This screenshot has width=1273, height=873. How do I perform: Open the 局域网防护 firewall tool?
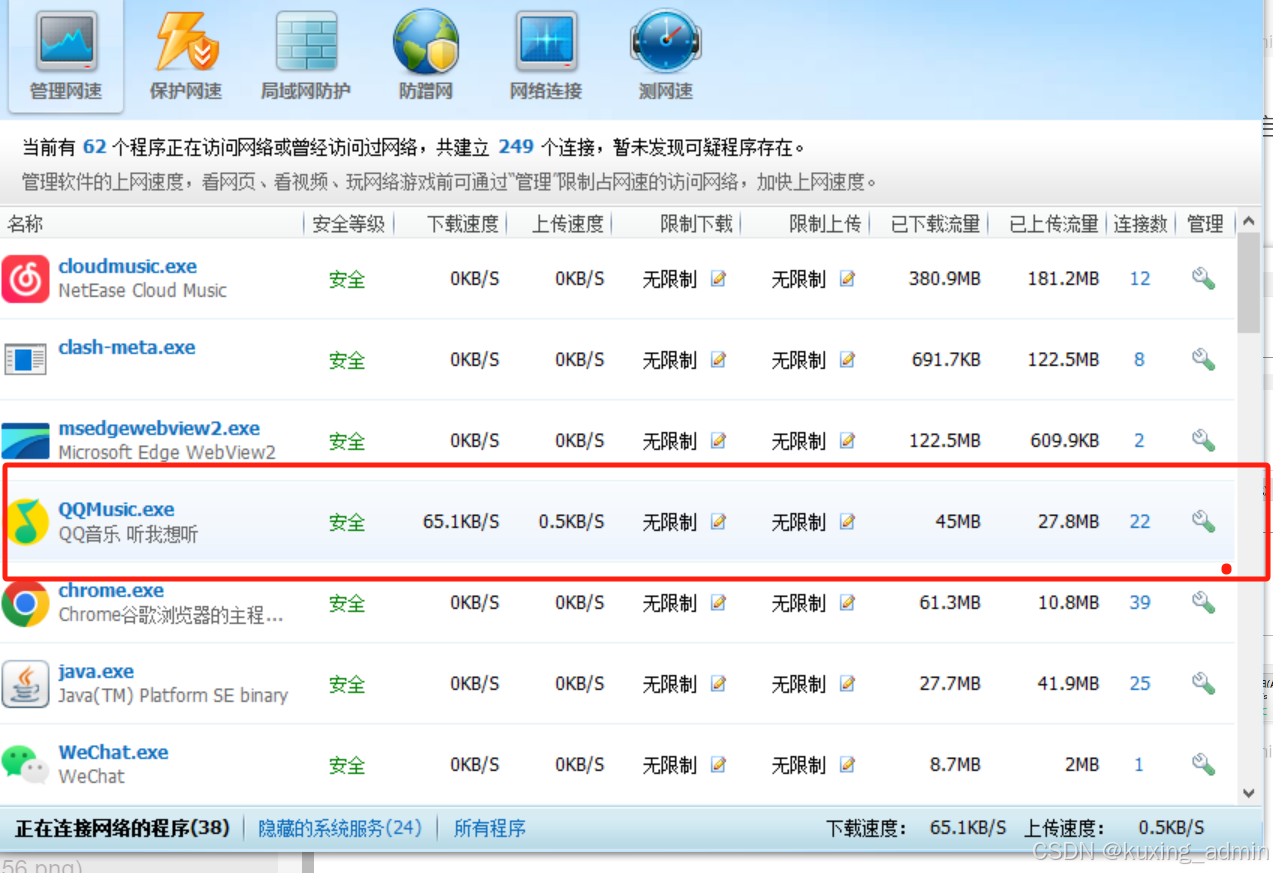coord(306,56)
